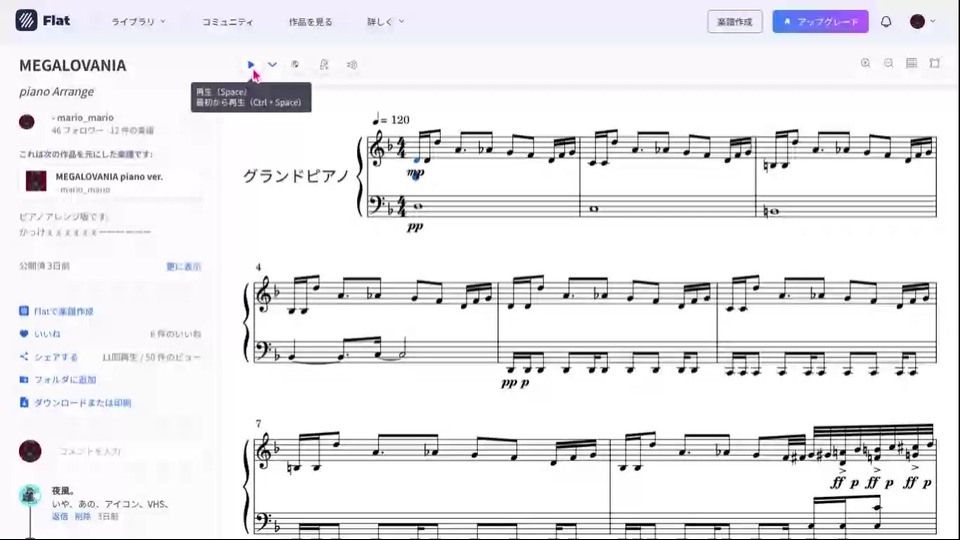Click the Flat logo
Image resolution: width=960 pixels, height=540 pixels.
coord(43,20)
